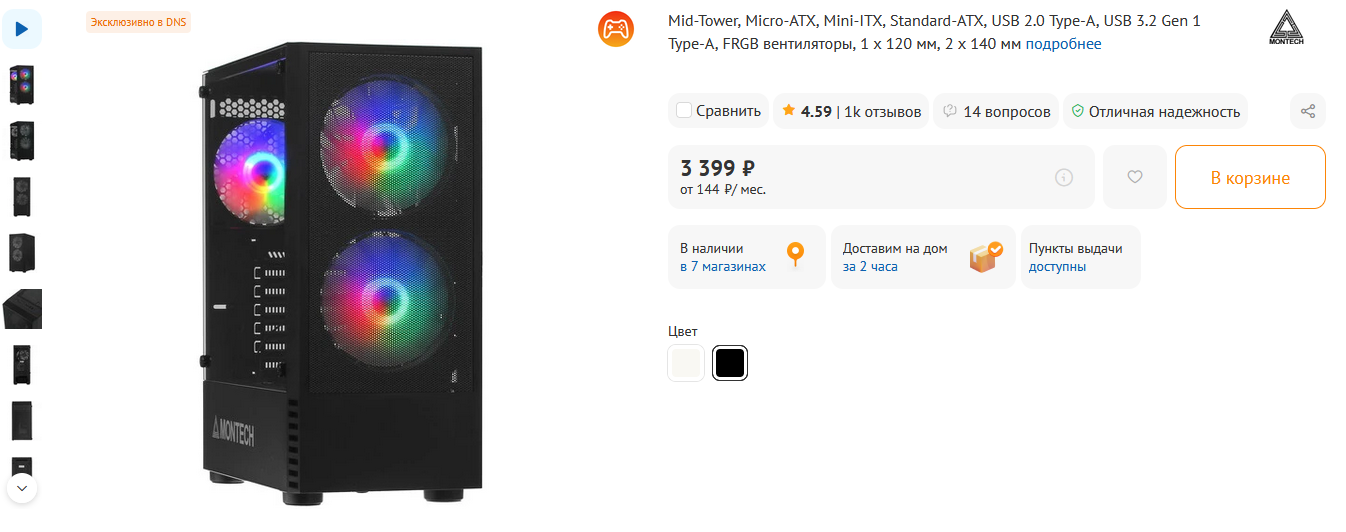Image resolution: width=1346 pixels, height=532 pixels.
Task: Select the white color swatch
Action: [x=686, y=363]
